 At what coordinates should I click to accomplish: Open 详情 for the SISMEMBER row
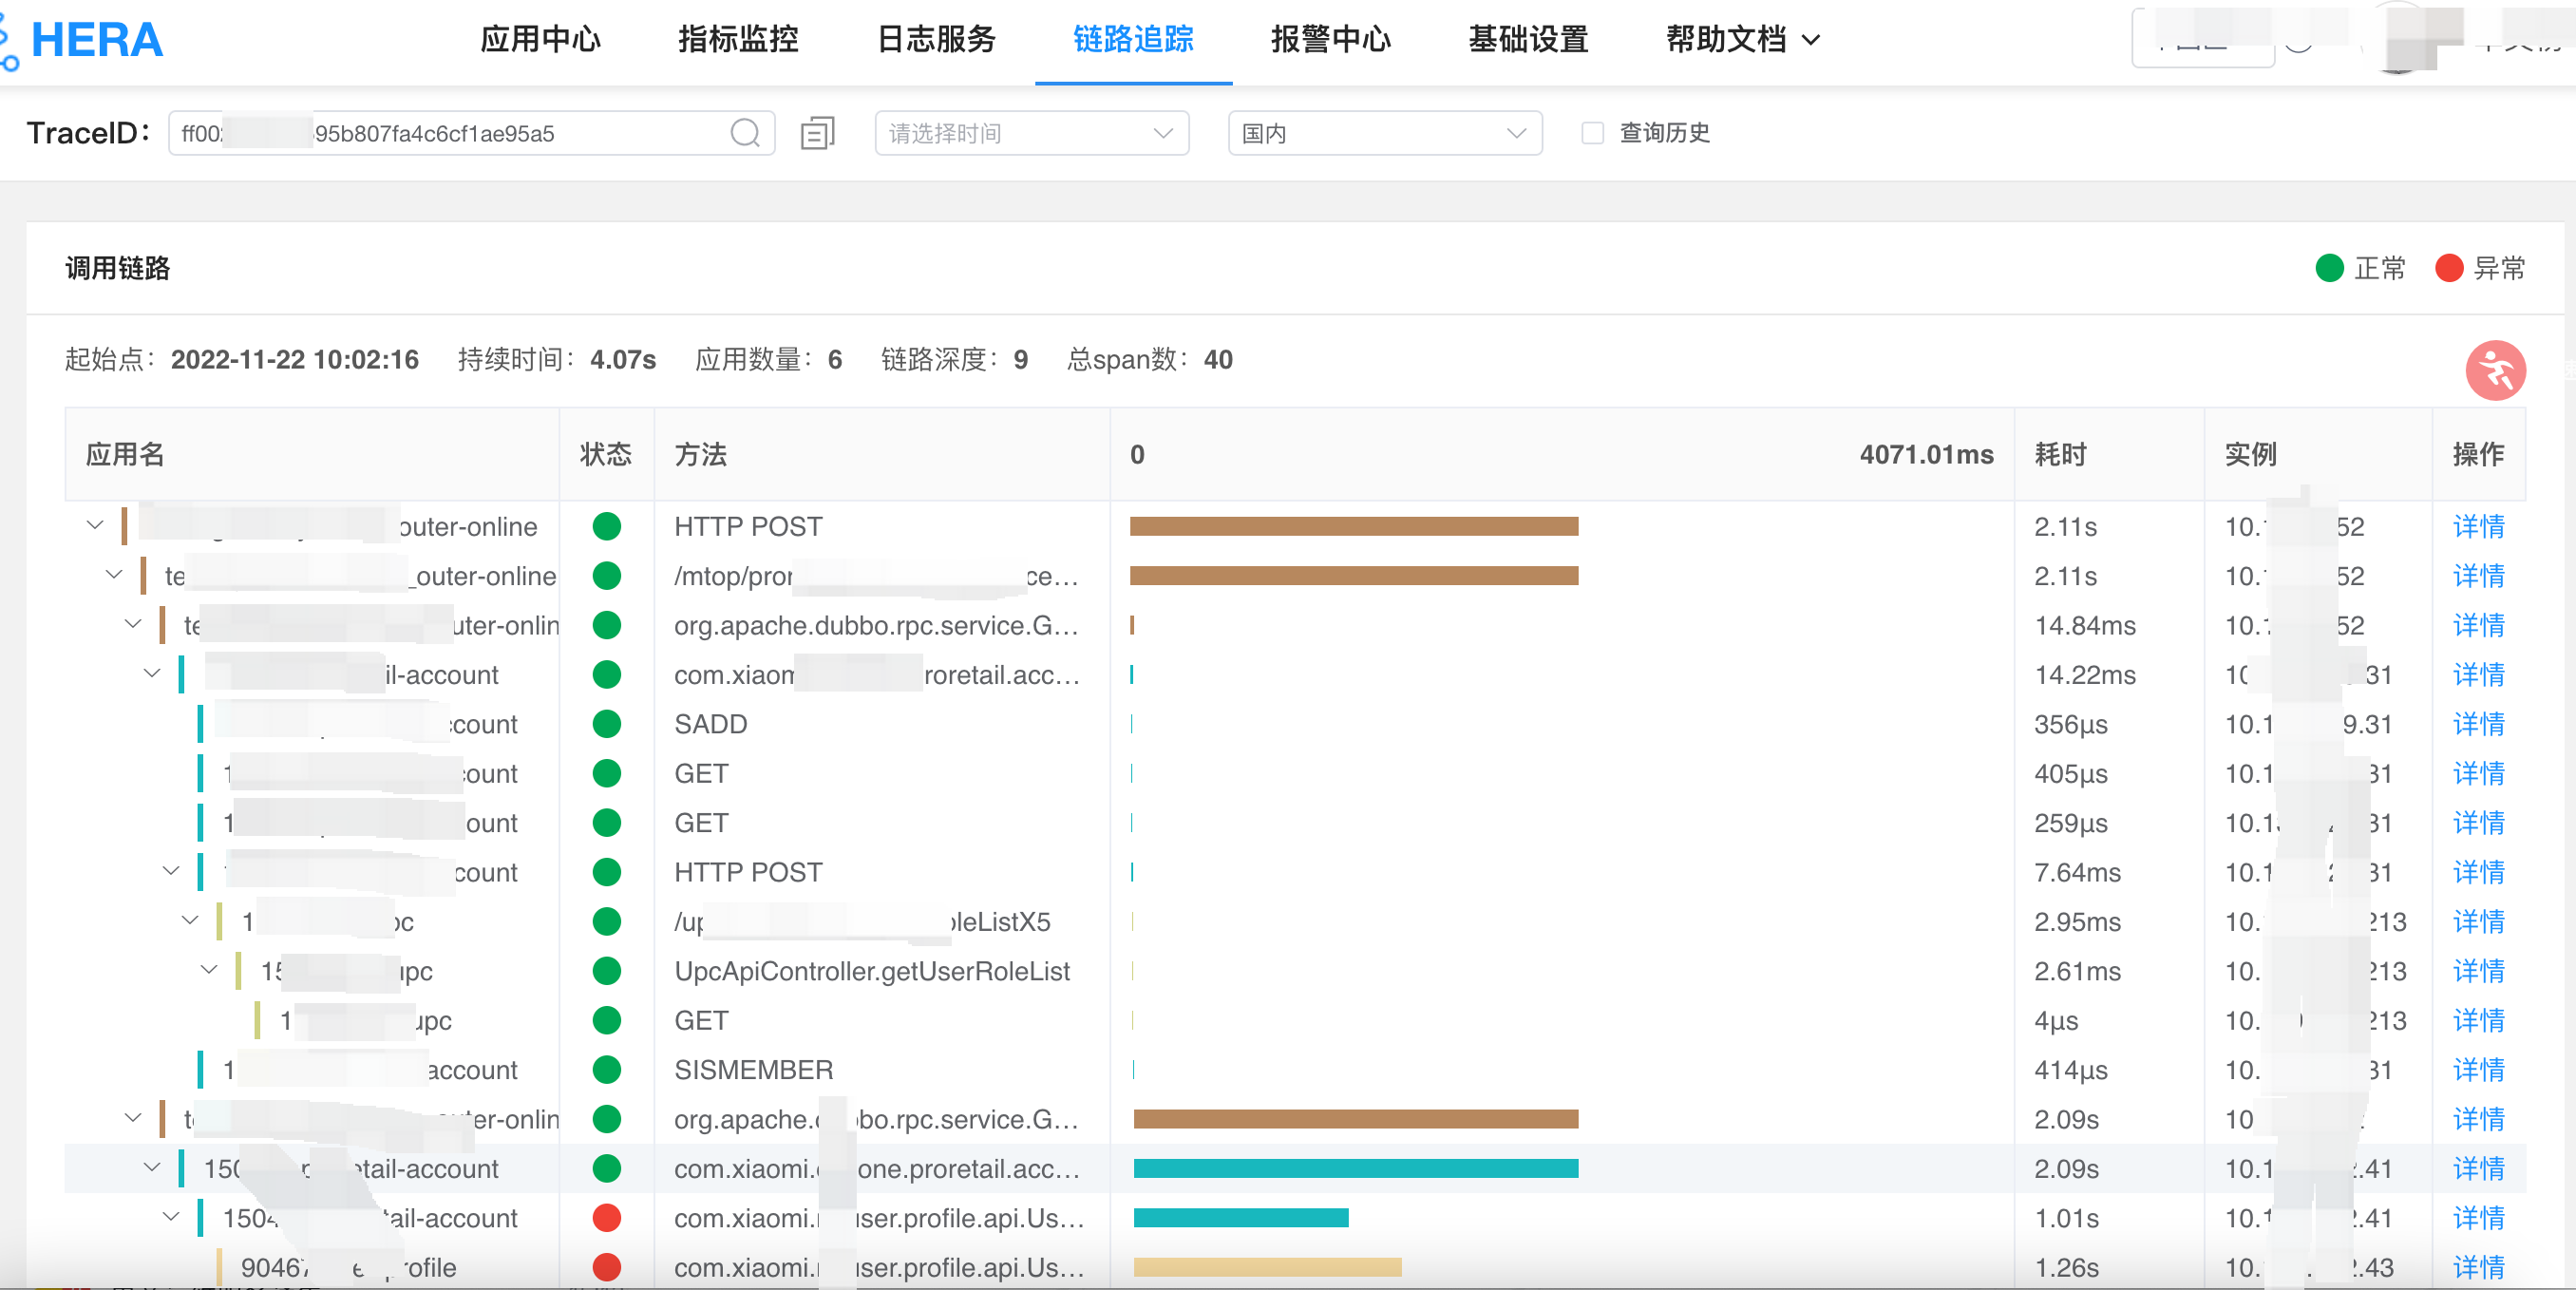click(x=2477, y=1070)
